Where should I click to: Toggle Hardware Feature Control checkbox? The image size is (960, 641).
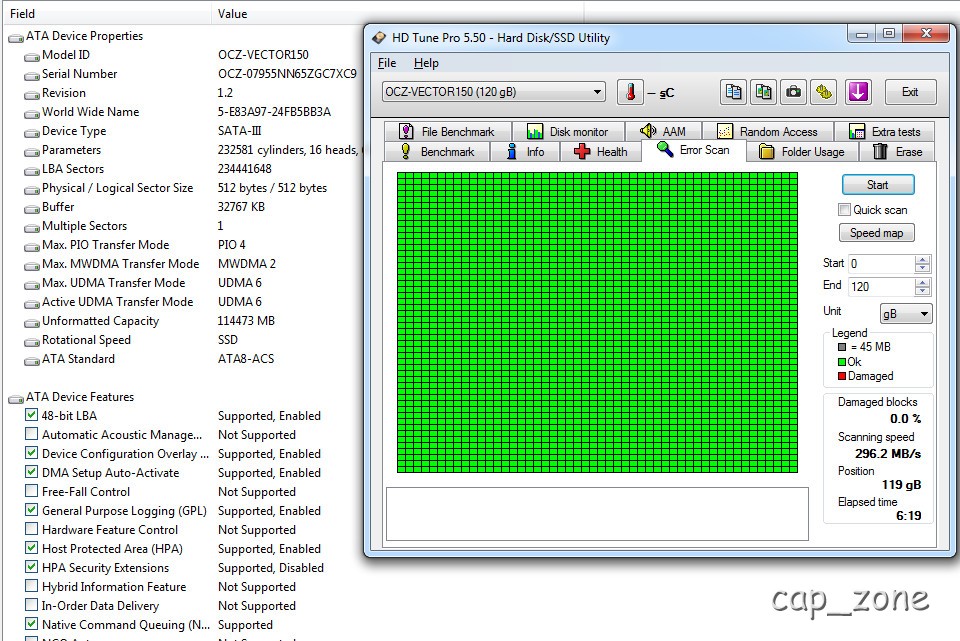point(31,529)
